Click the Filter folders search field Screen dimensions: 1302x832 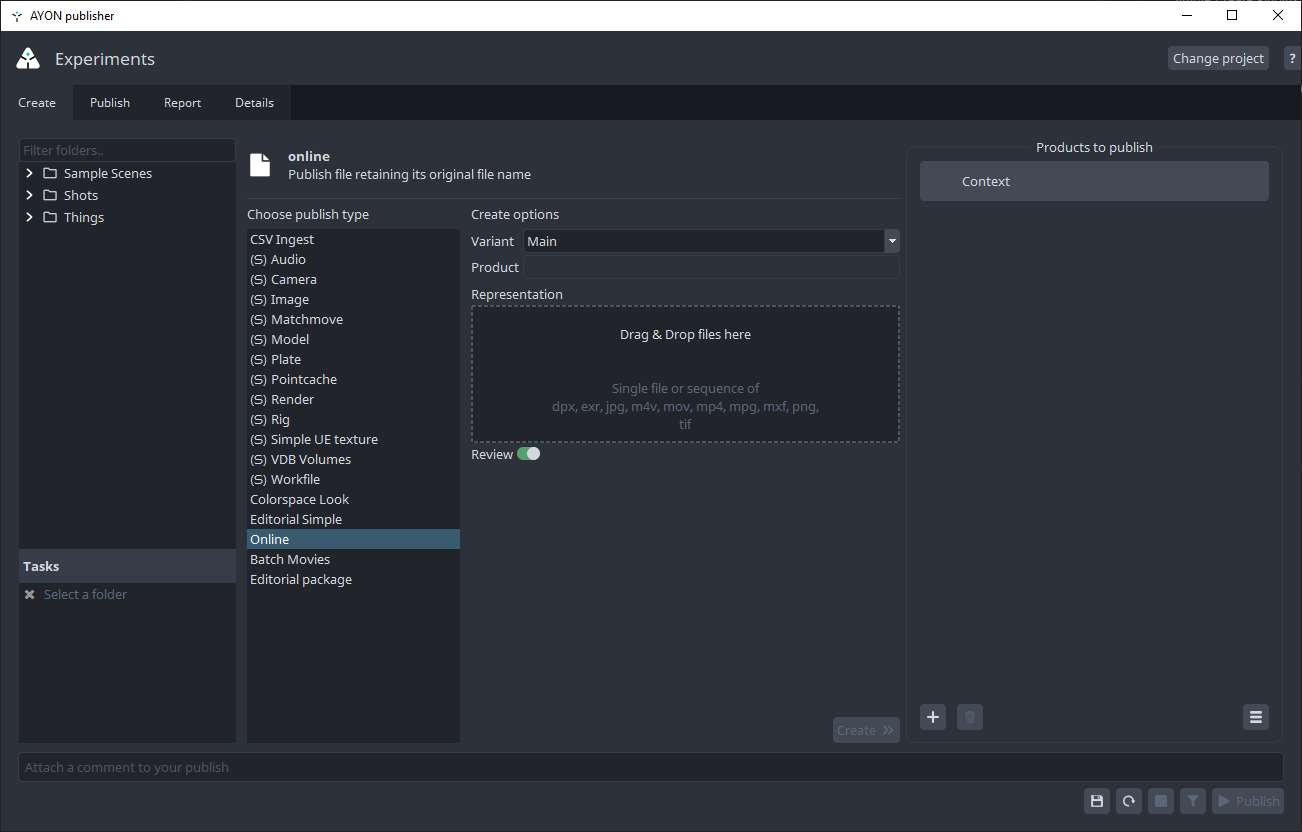[x=127, y=150]
